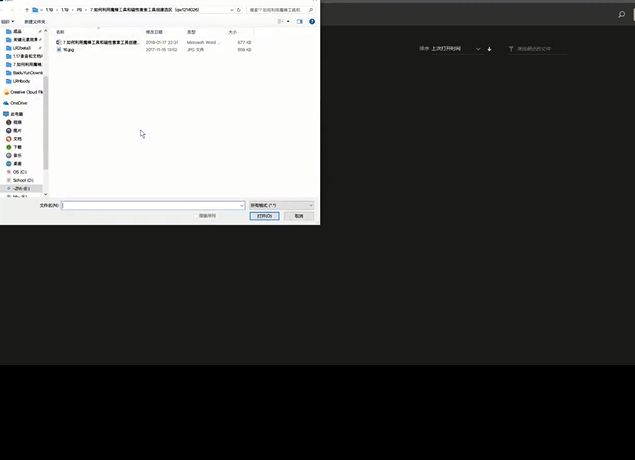
Task: Open the 7.如何利用魔棒 folder in sidebar
Action: [x=24, y=64]
